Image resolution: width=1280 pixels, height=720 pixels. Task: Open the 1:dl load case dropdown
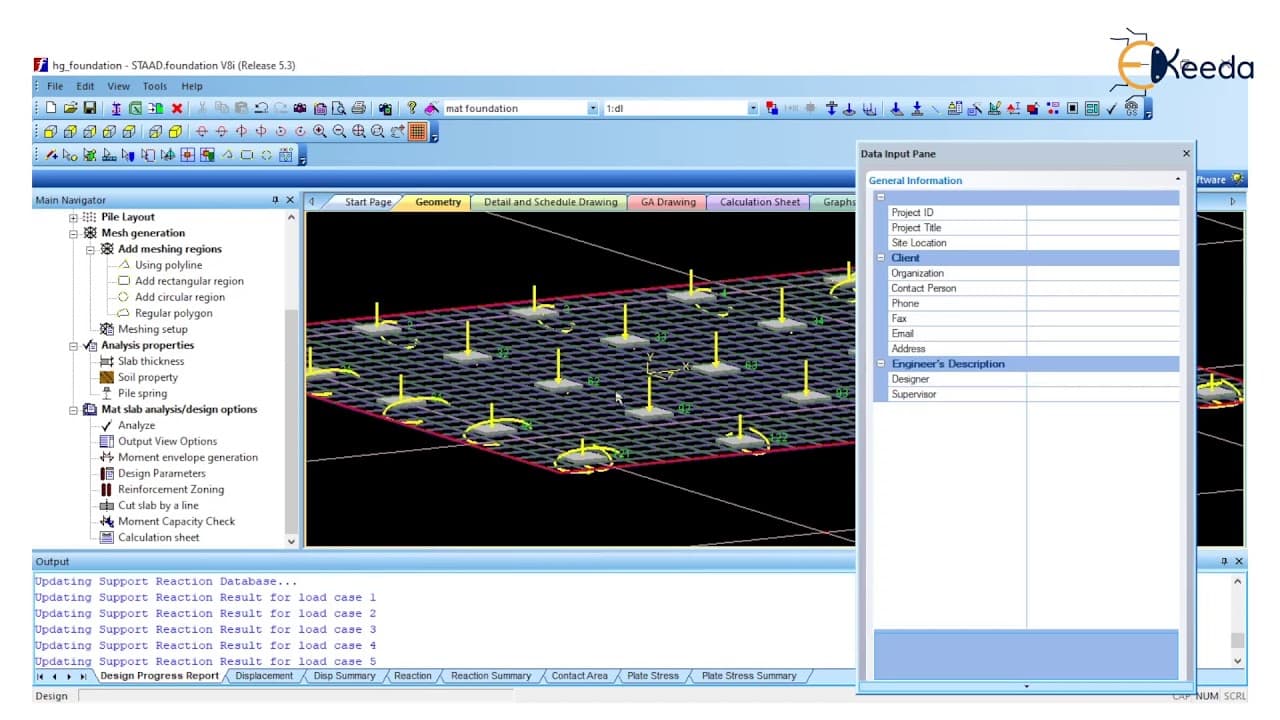753,108
